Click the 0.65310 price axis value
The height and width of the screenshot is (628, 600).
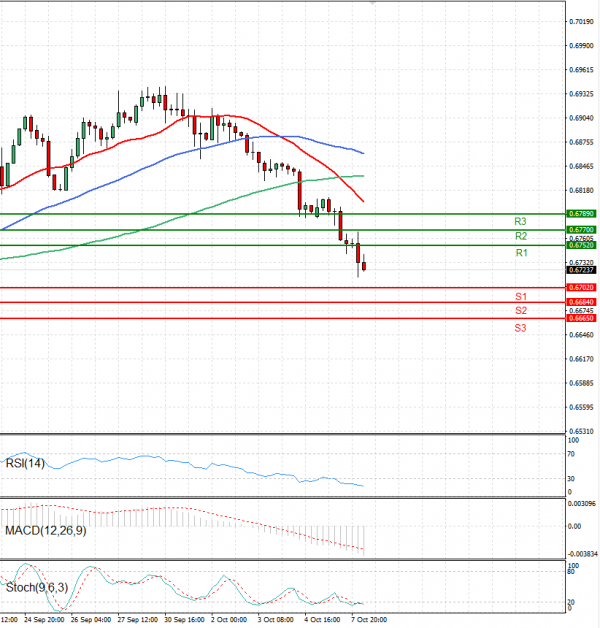point(581,431)
